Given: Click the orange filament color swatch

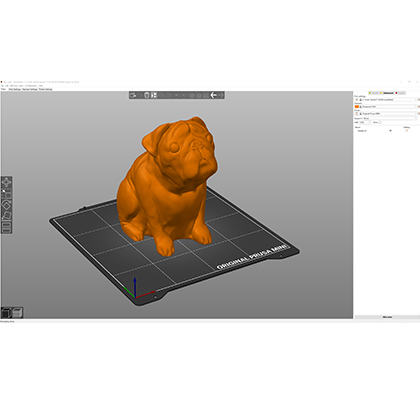Looking at the screenshot, I should [357, 107].
